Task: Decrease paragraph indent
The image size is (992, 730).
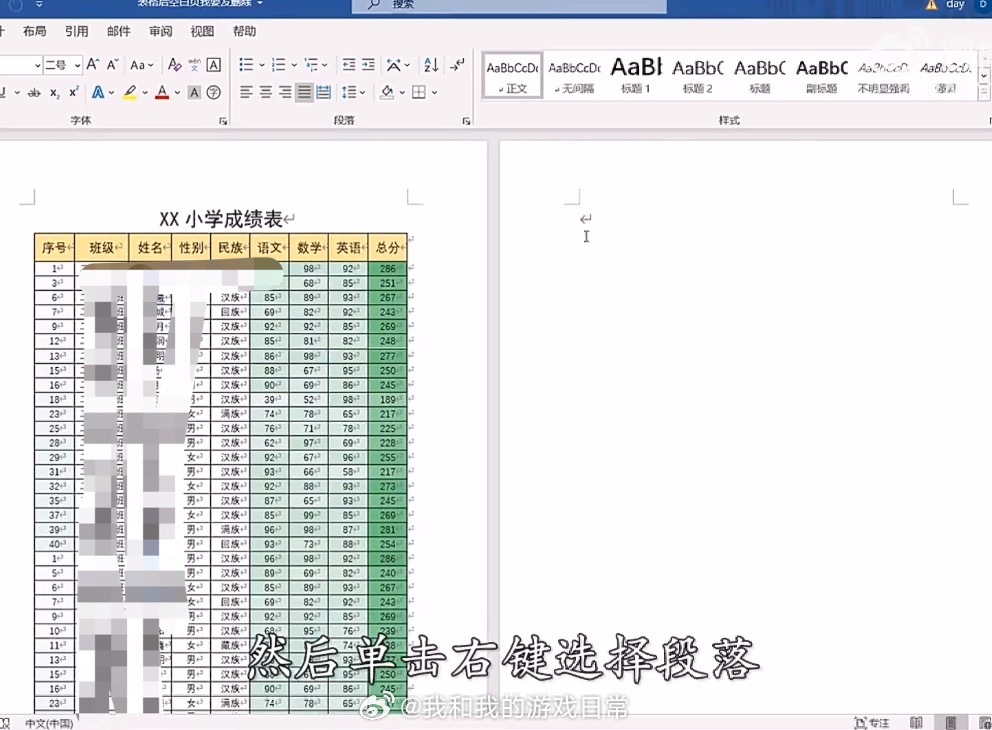Action: 349,65
